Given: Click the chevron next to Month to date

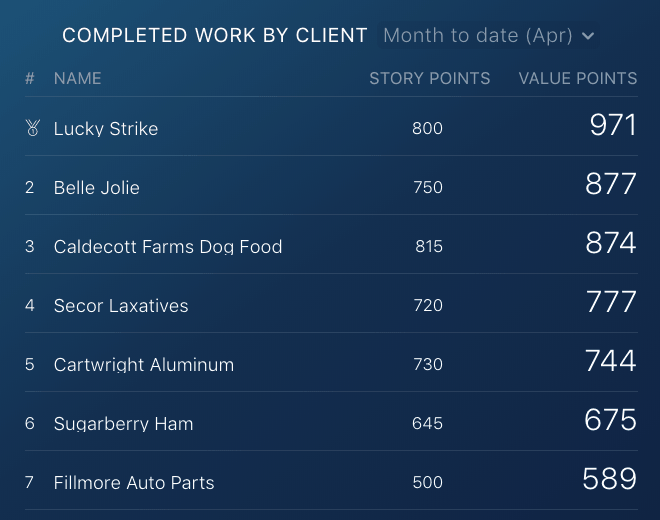Looking at the screenshot, I should click(588, 36).
